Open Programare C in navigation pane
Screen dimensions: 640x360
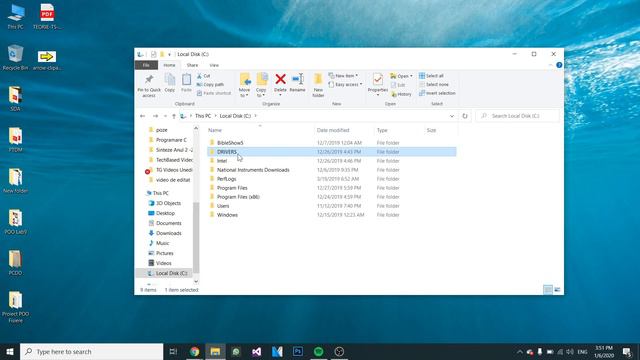pyautogui.click(x=171, y=140)
